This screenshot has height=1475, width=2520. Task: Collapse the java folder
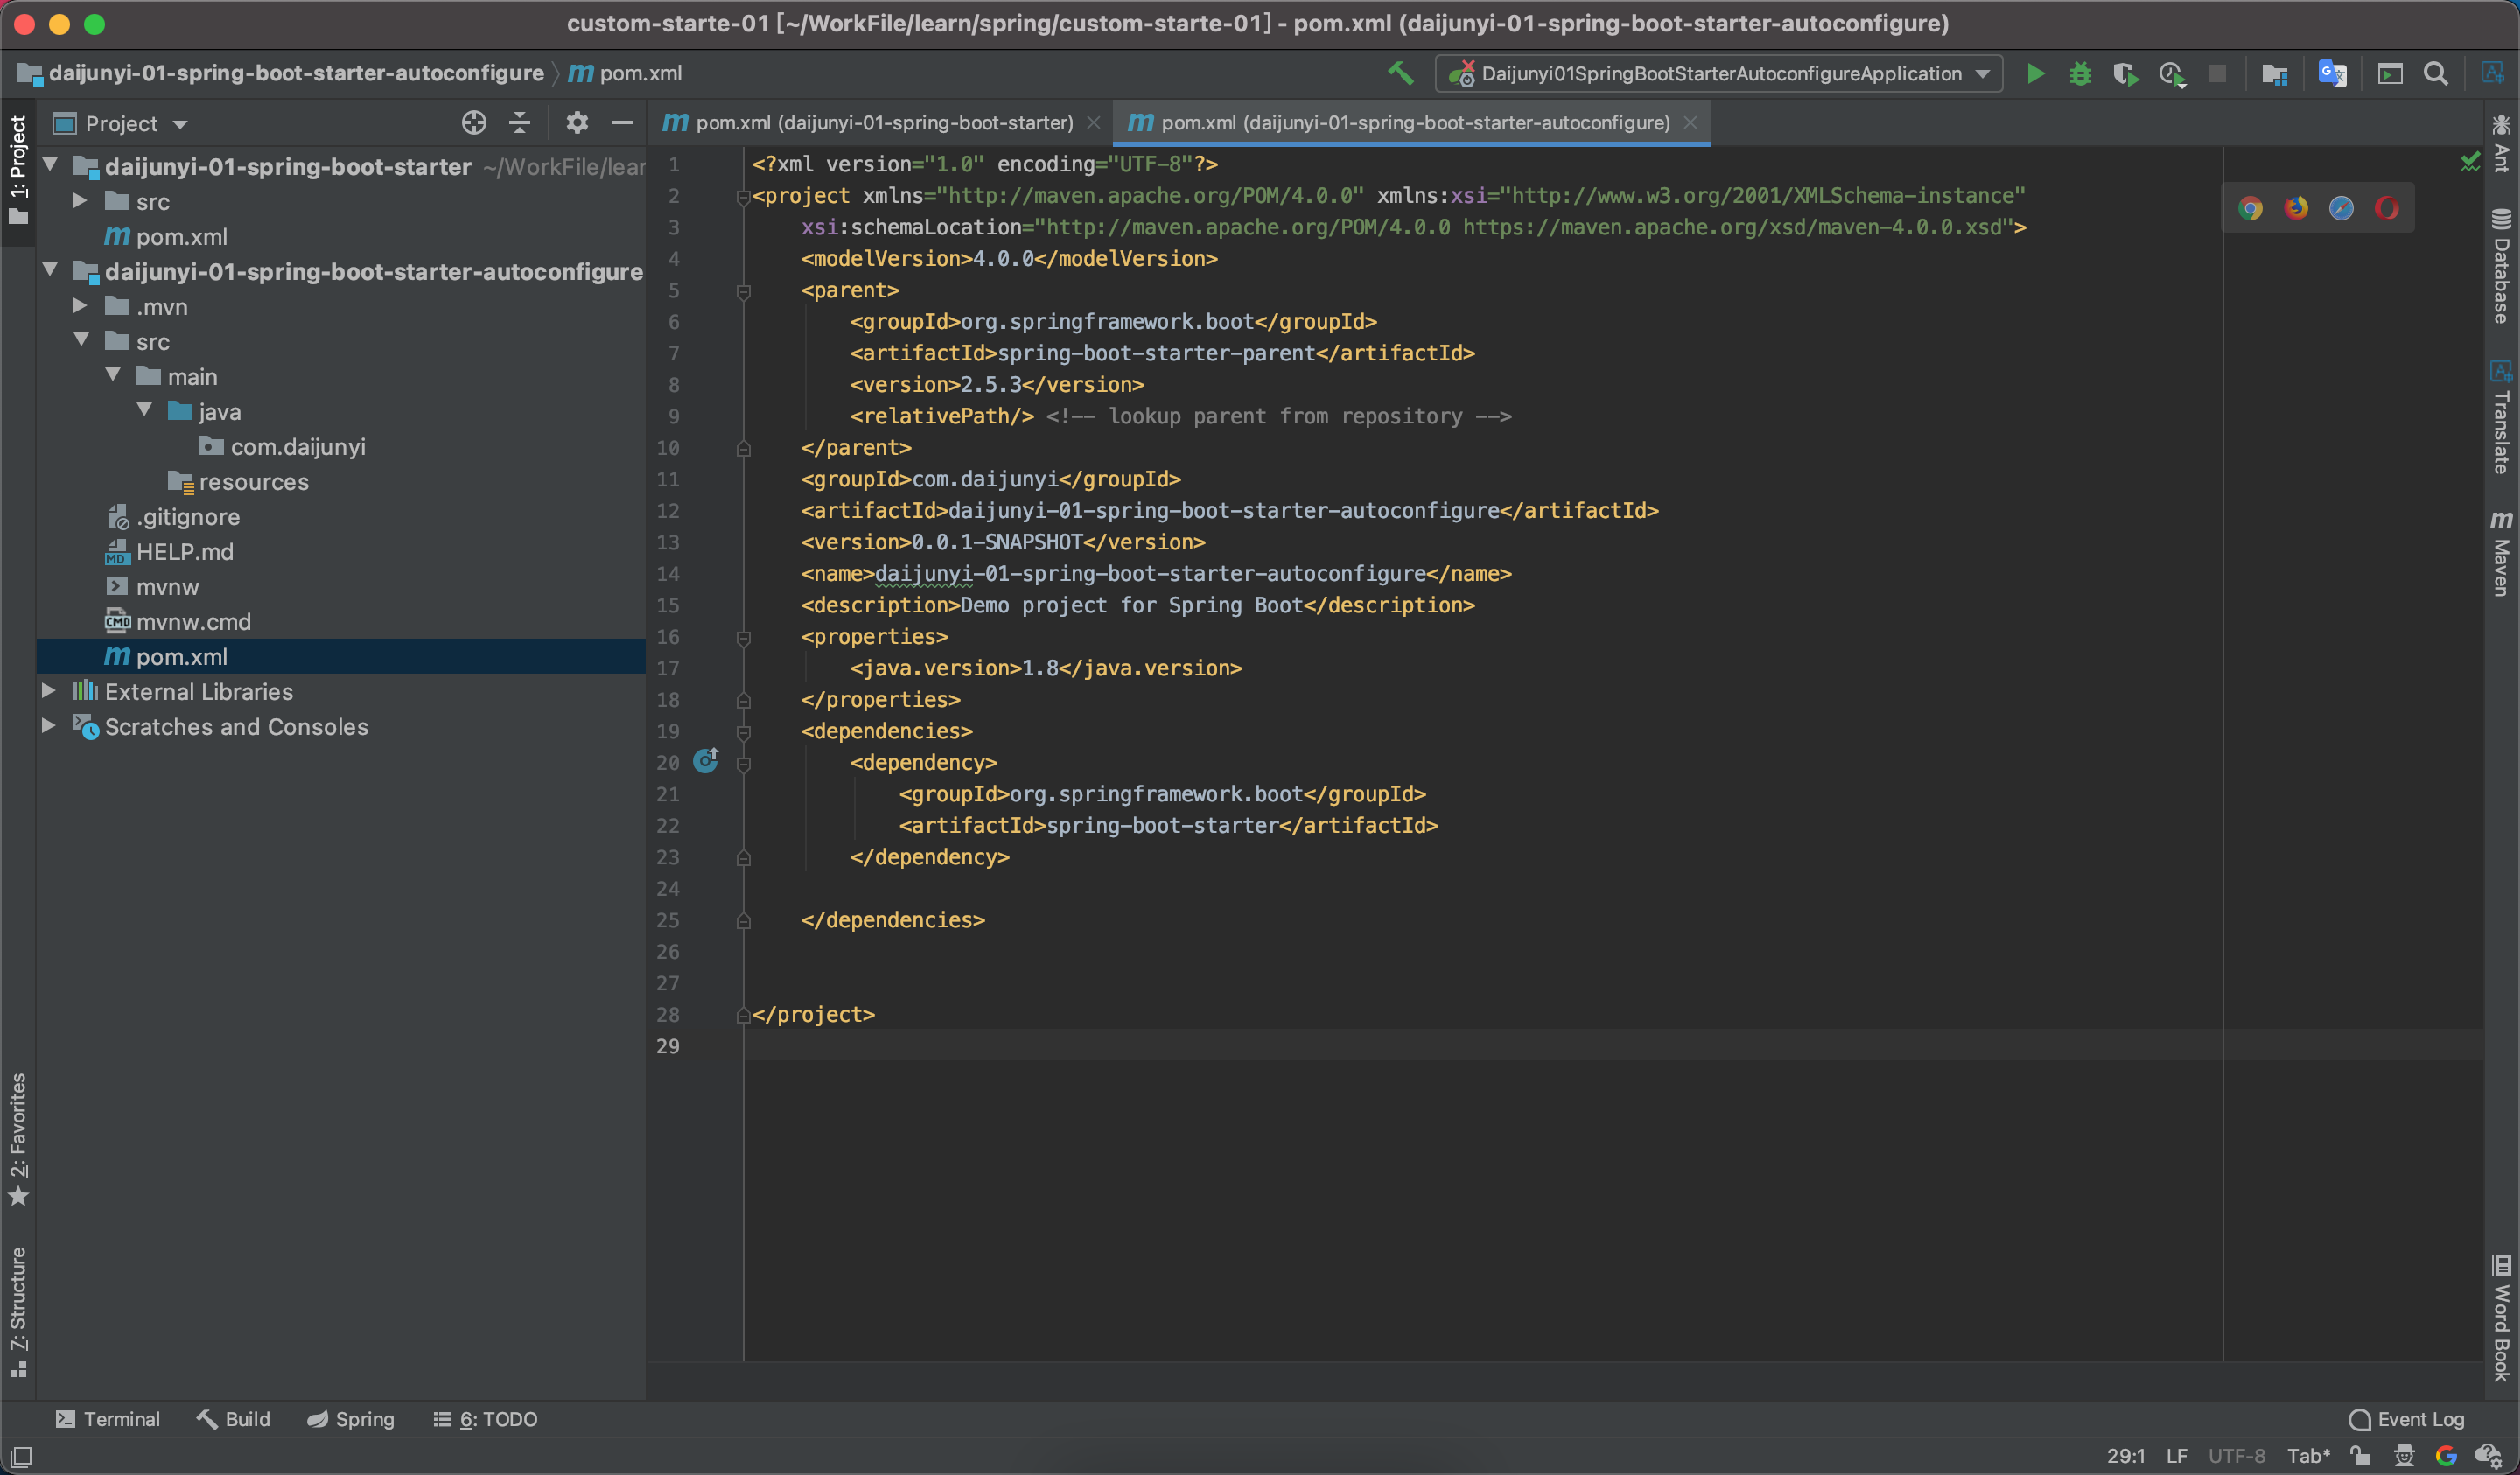(145, 410)
